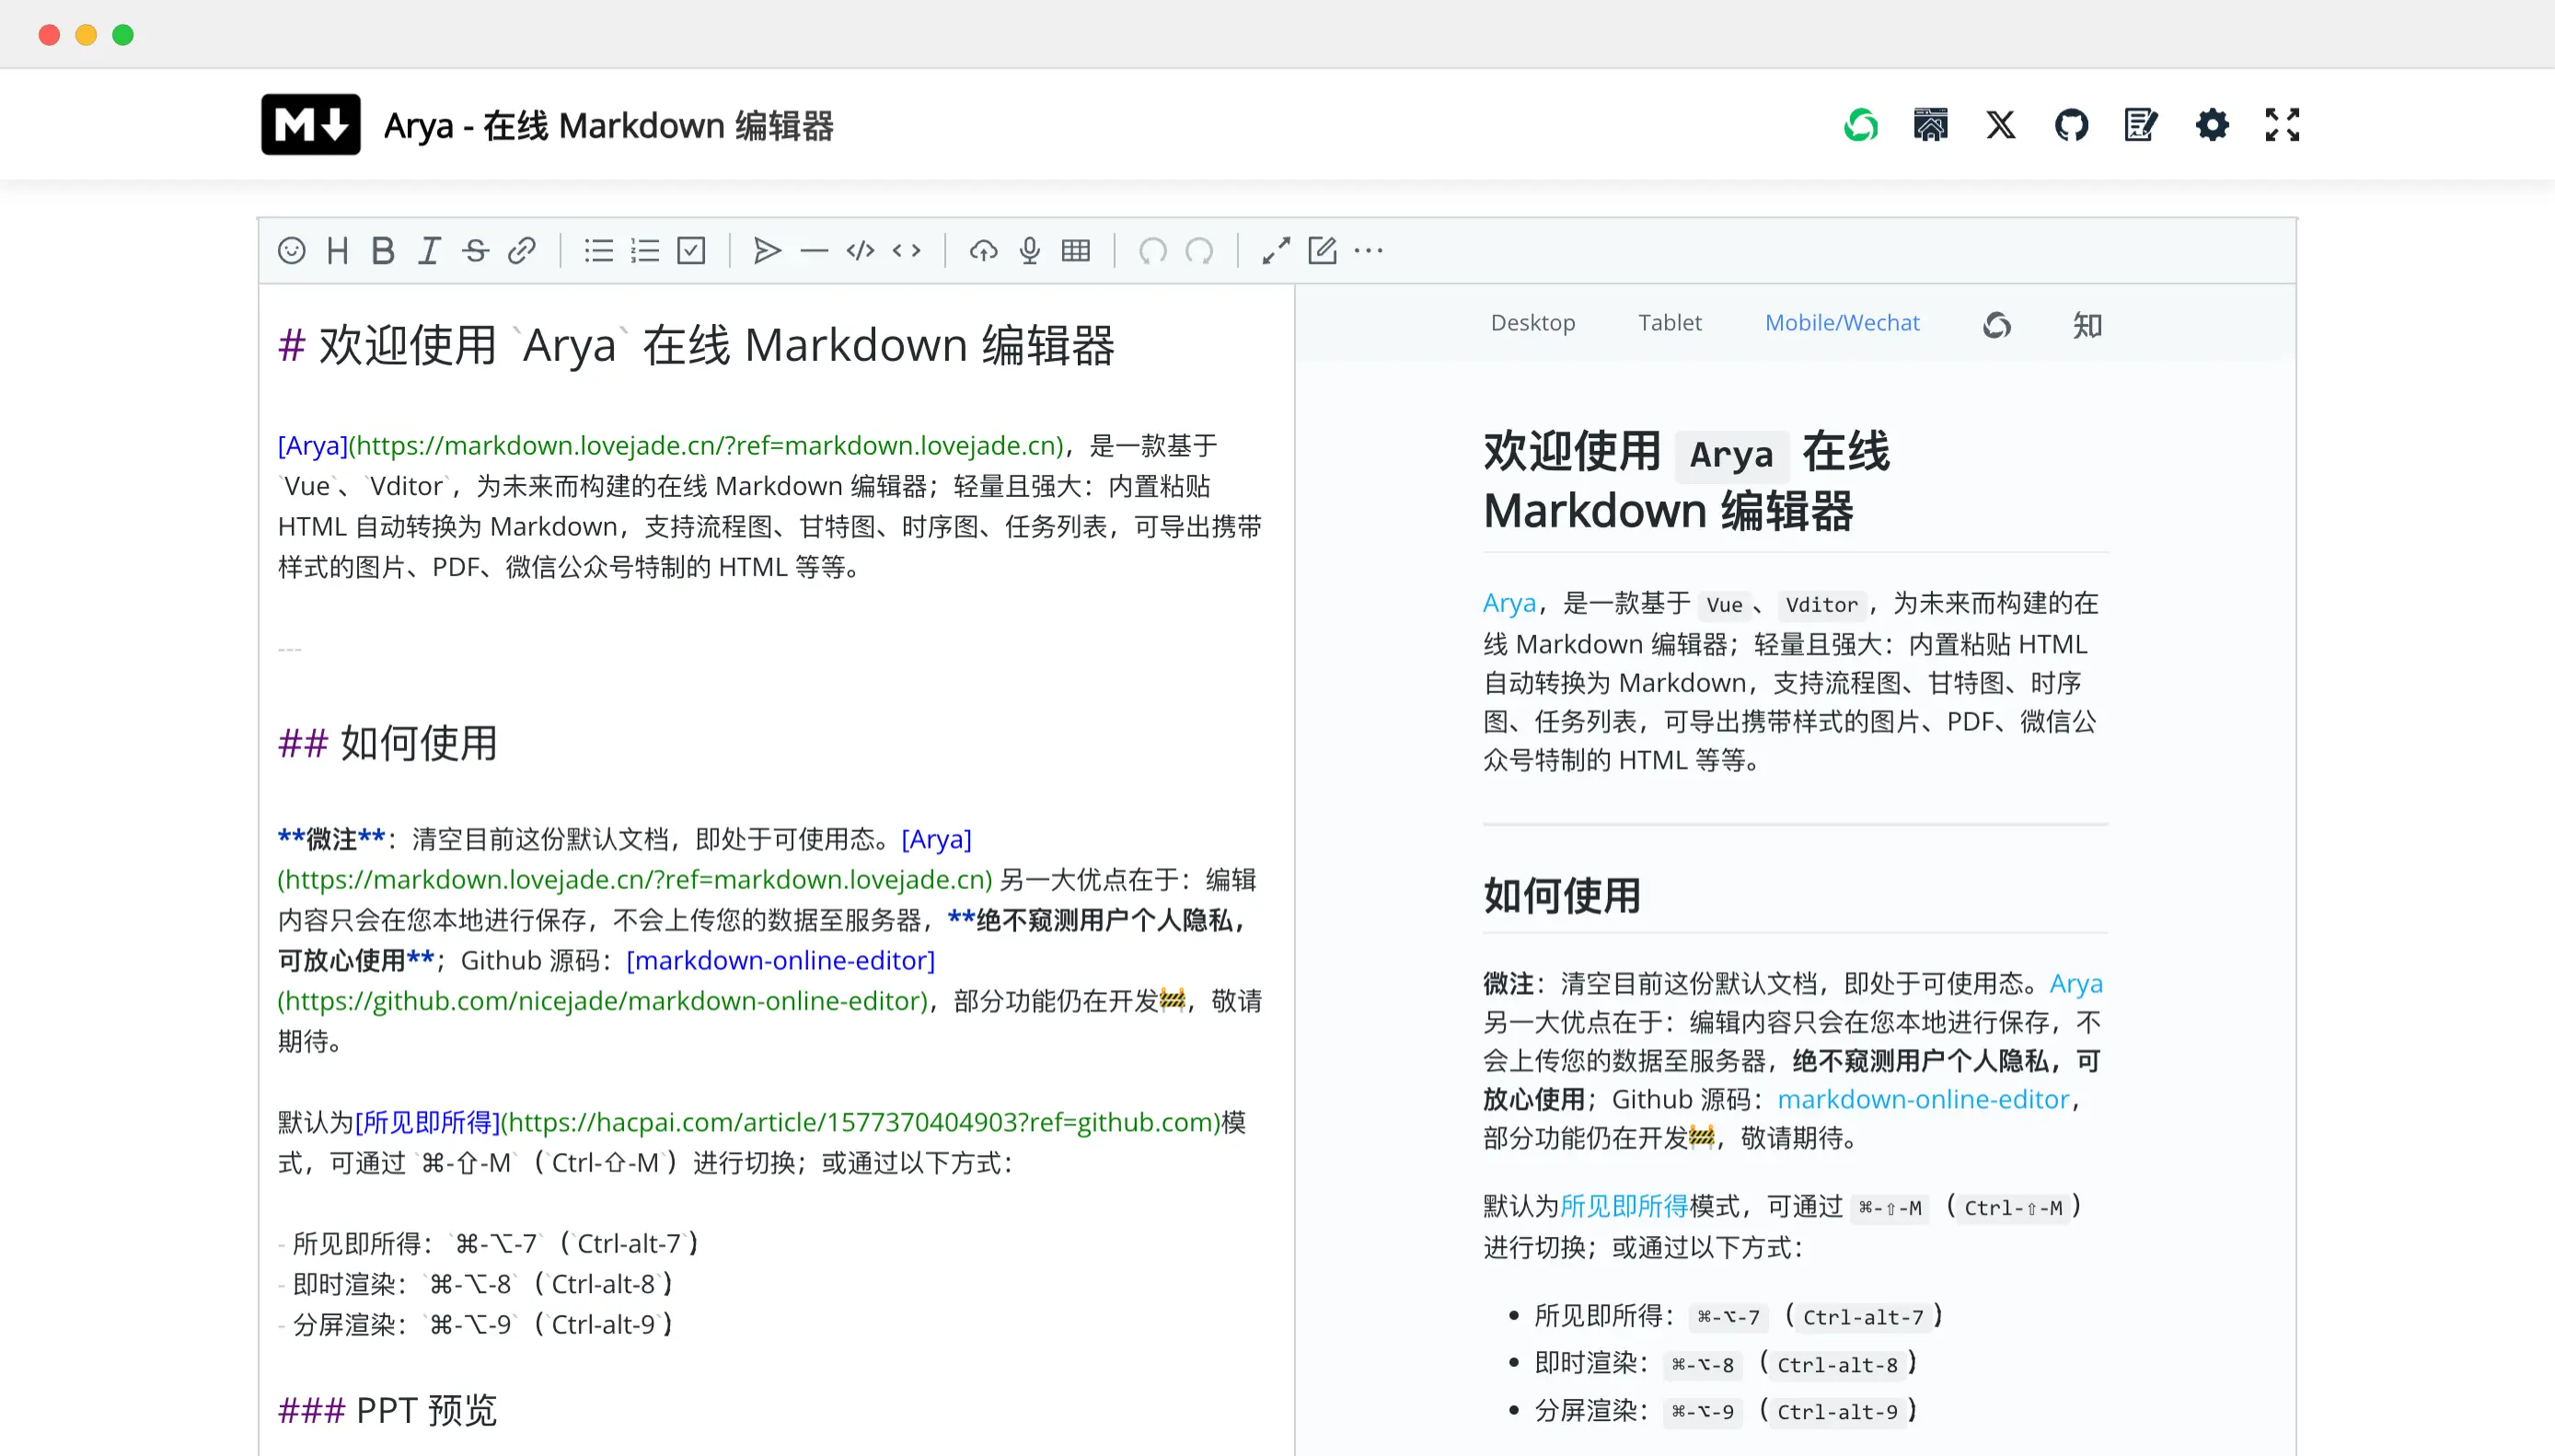Screen dimensions: 2555x1456
Task: Click the '### PPT 预览' heading in editor
Action: point(387,1410)
